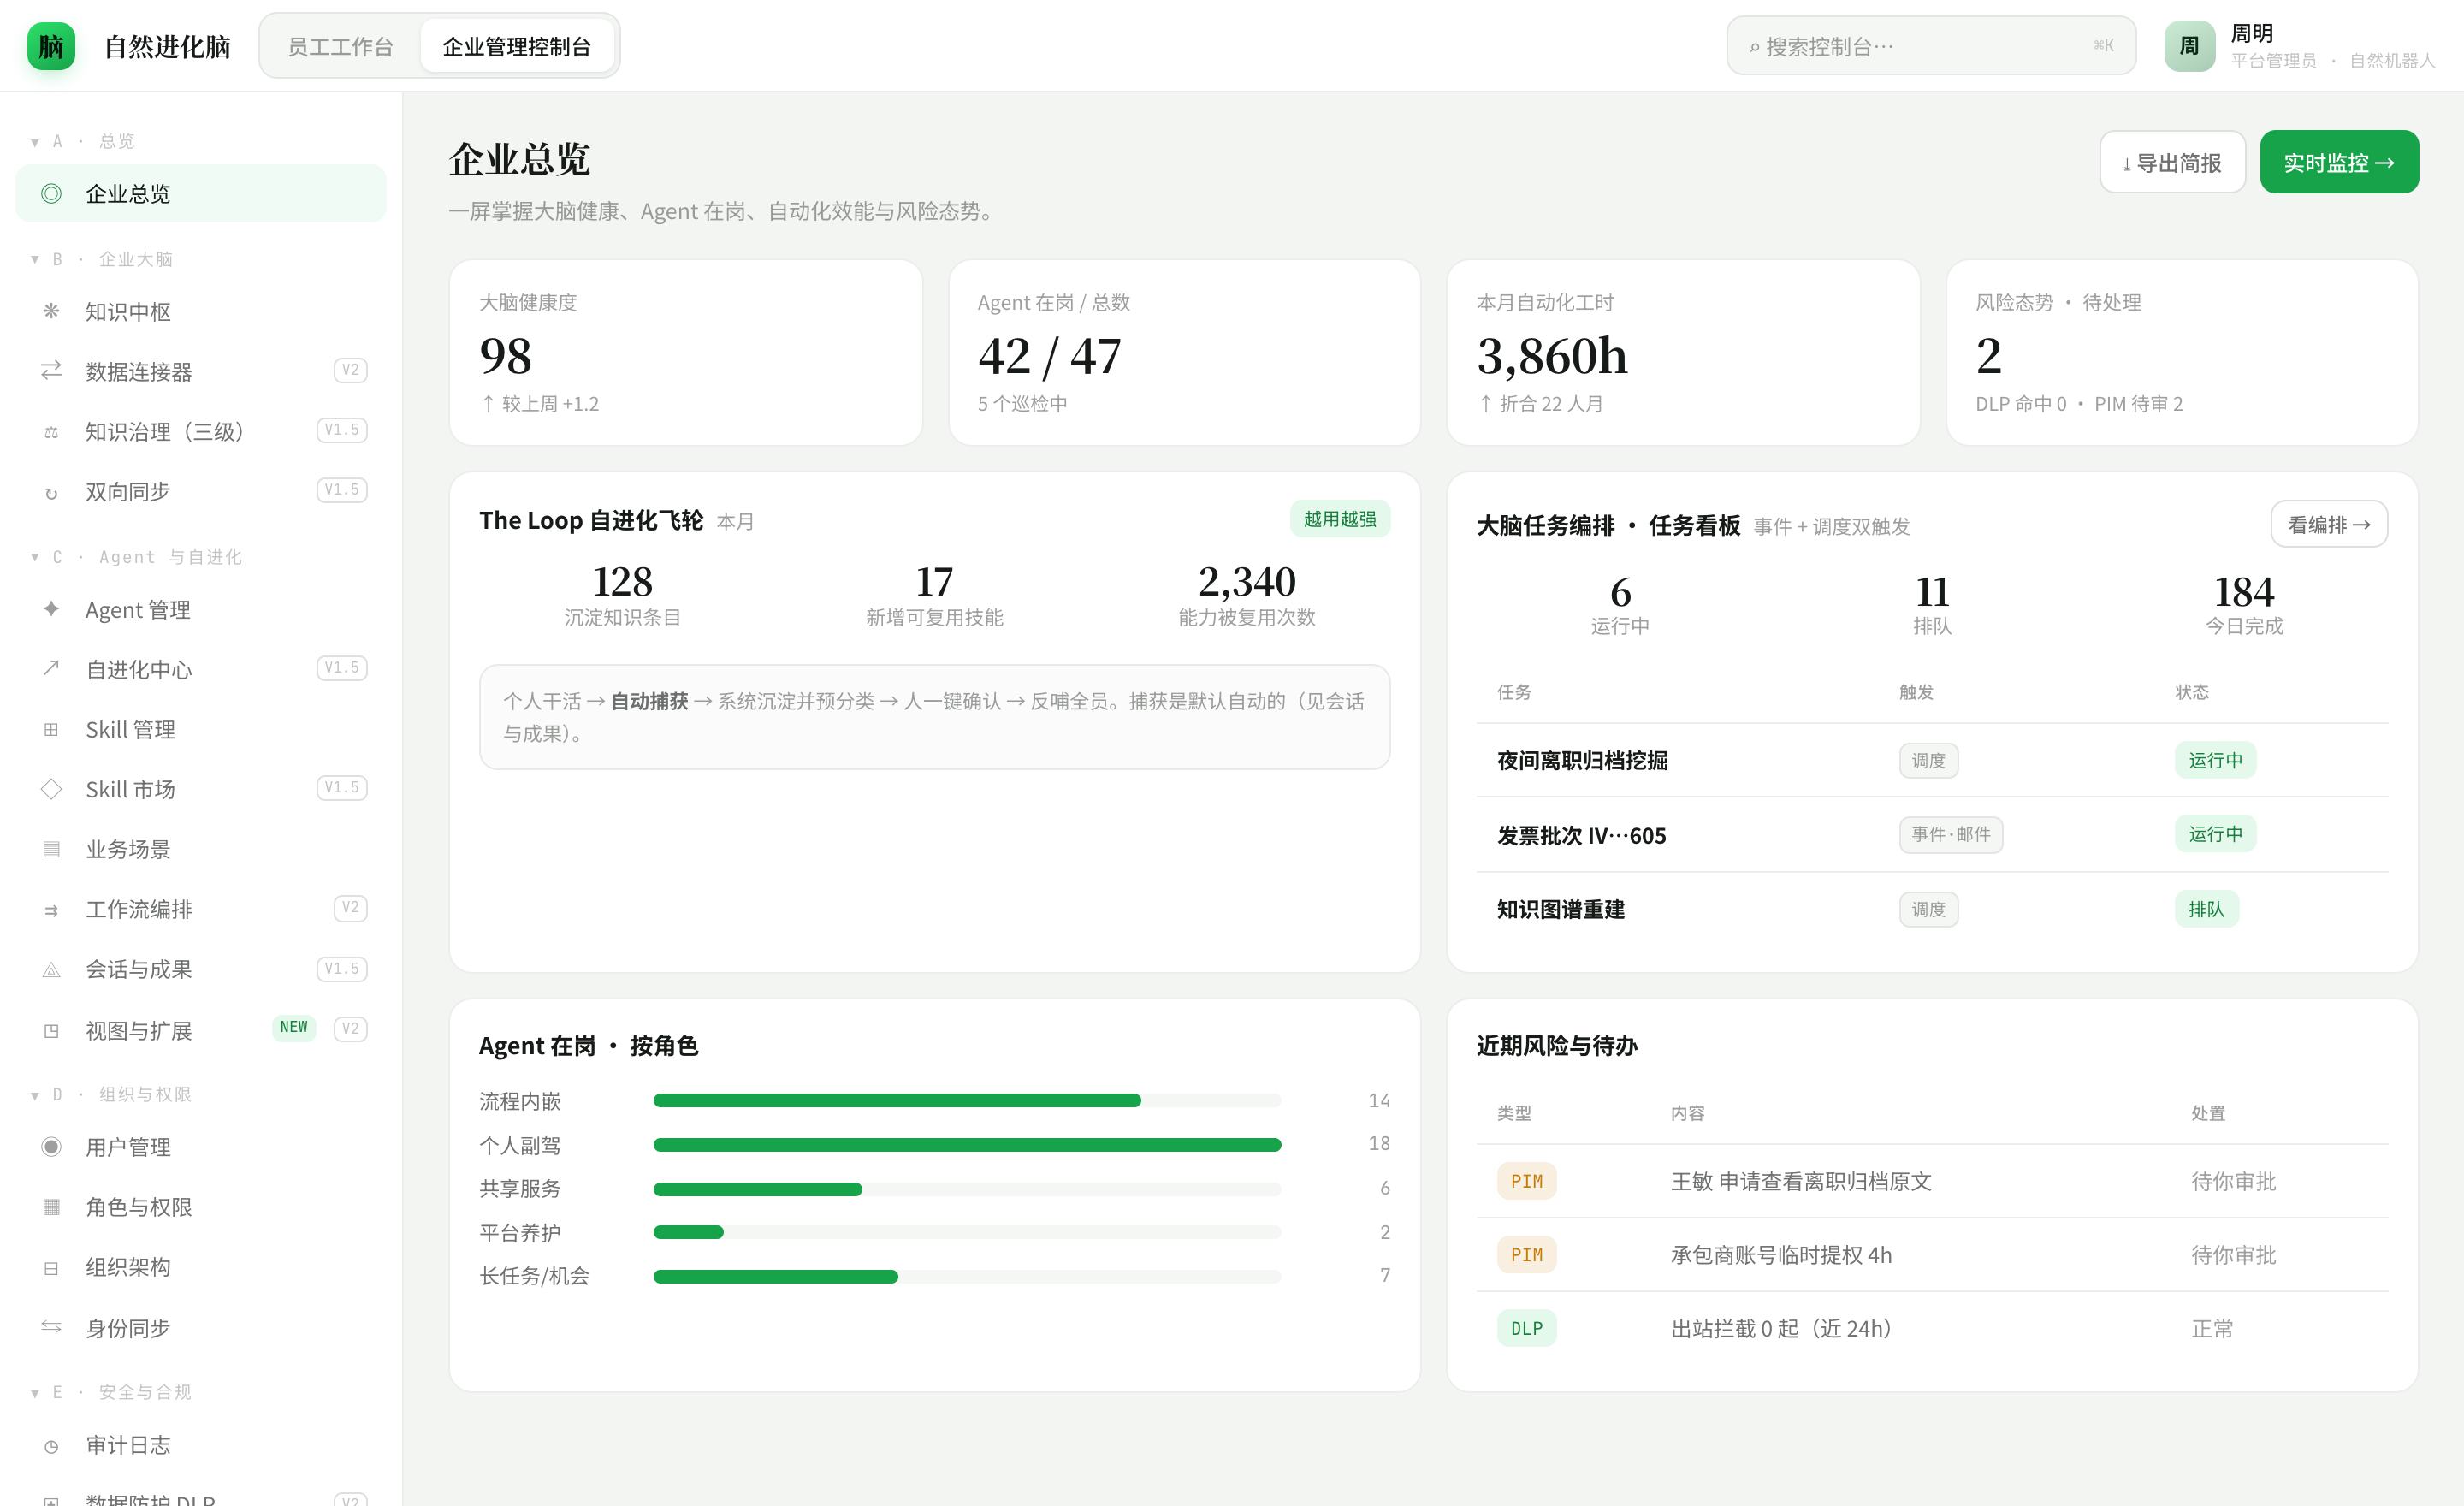2464x1506 pixels.
Task: Collapse the A · 总览 section
Action: (35, 142)
